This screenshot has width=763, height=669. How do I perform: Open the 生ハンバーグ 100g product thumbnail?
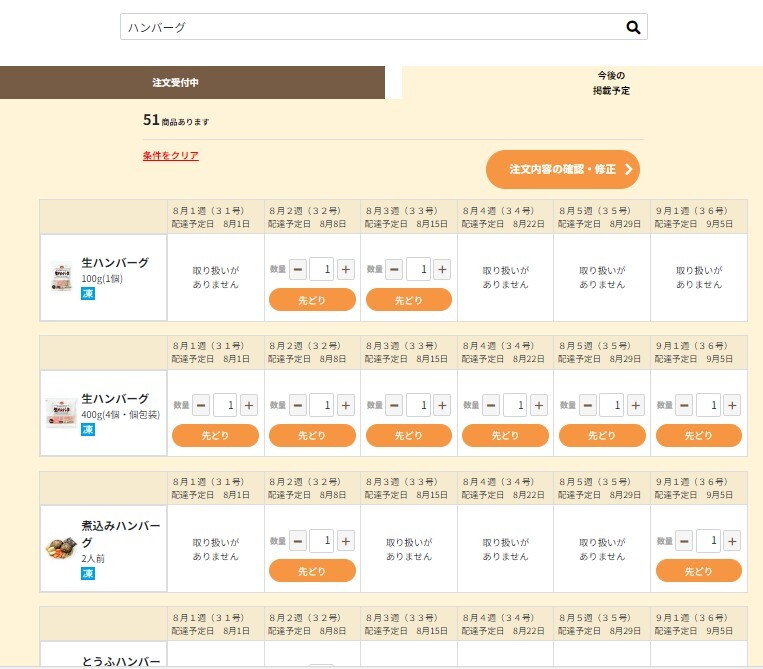61,277
